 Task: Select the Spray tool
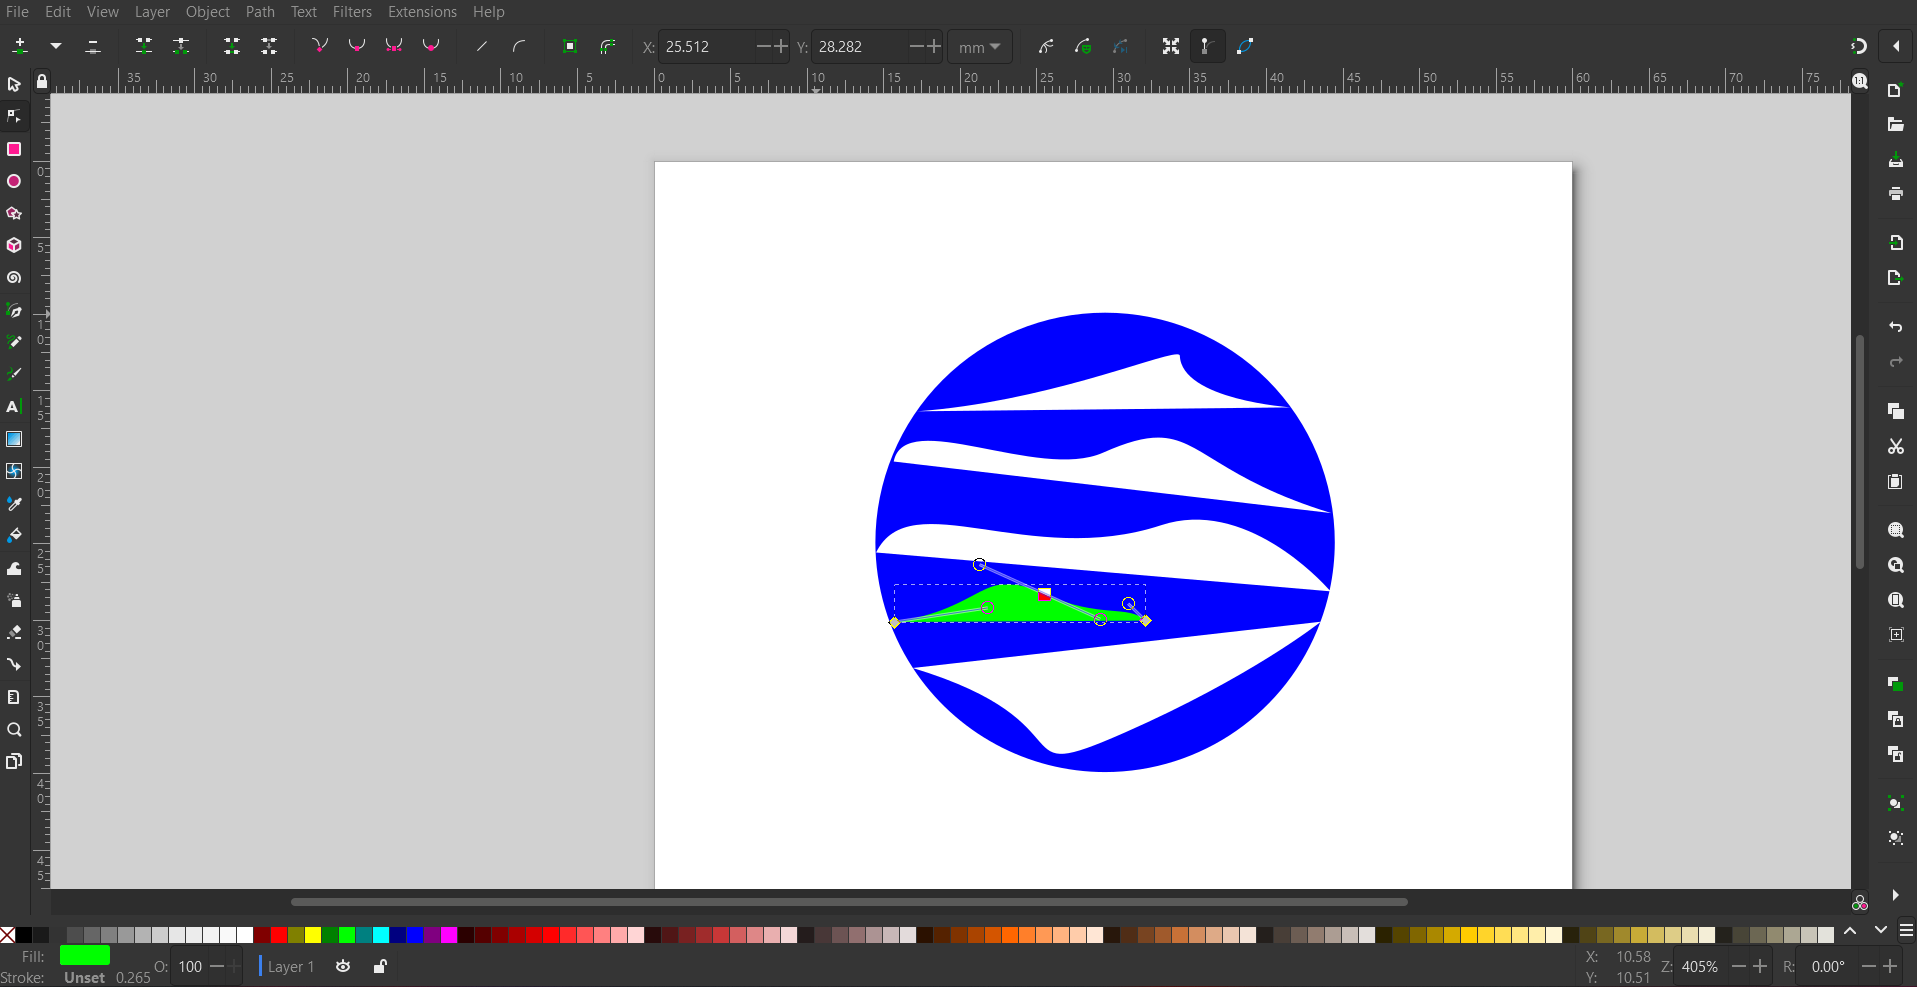tap(14, 600)
